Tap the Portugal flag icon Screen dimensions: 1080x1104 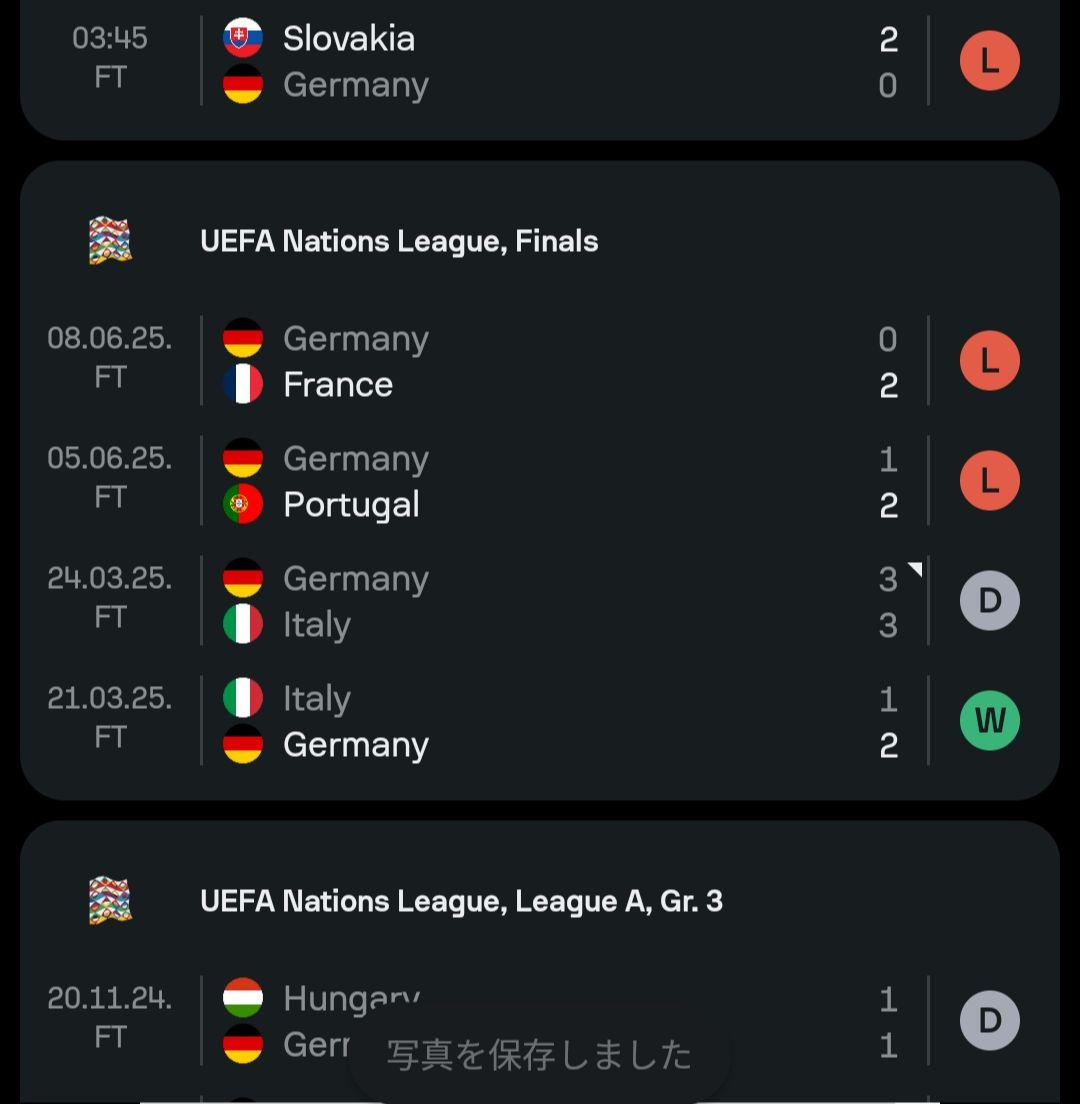[x=243, y=504]
